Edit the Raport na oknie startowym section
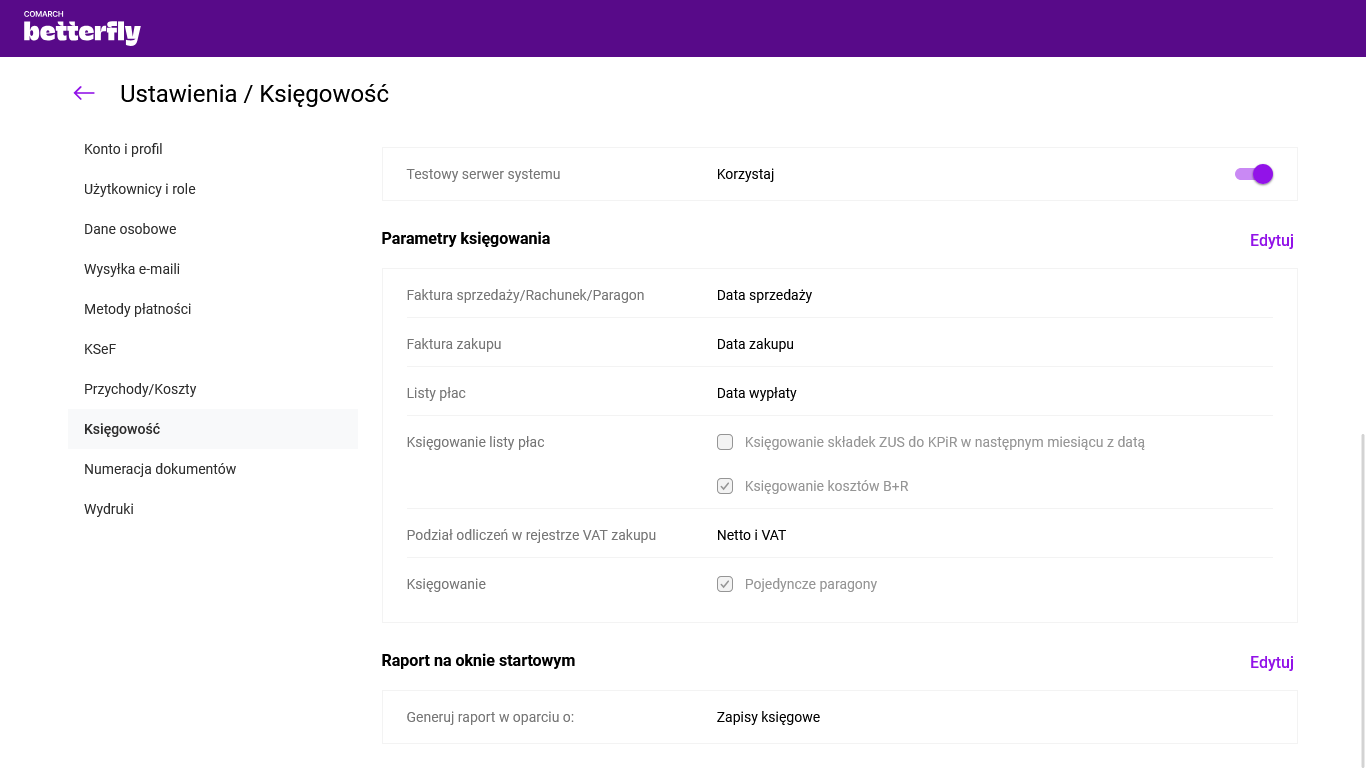Viewport: 1366px width, 768px height. pyautogui.click(x=1271, y=662)
